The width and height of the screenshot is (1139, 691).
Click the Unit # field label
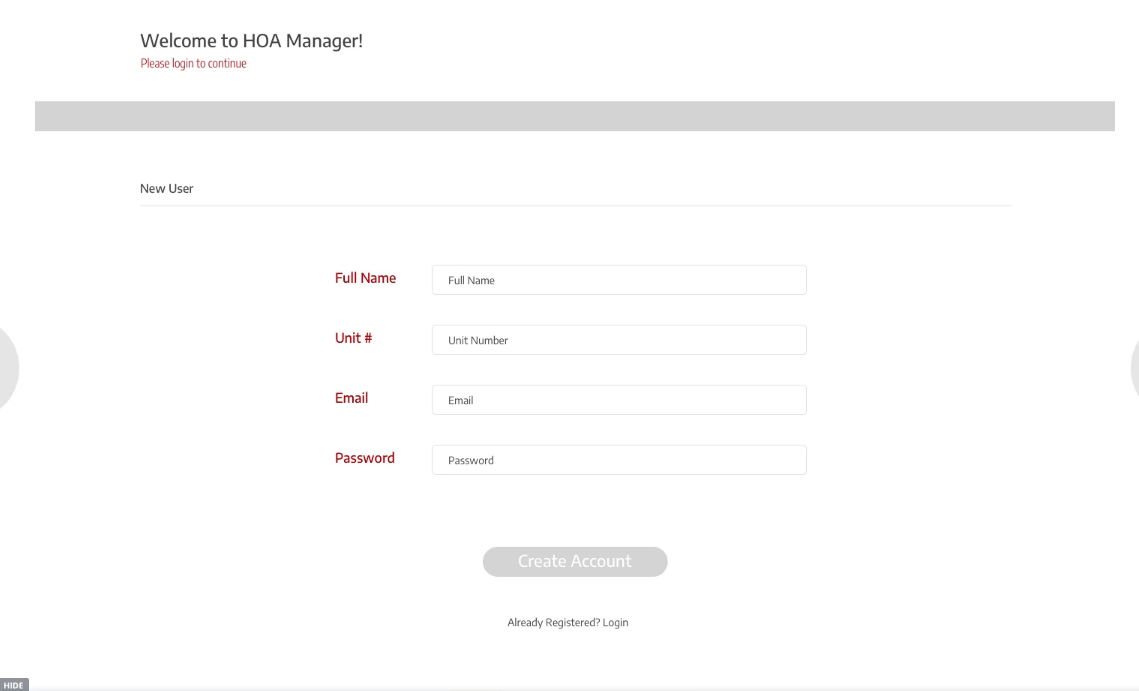click(x=353, y=338)
